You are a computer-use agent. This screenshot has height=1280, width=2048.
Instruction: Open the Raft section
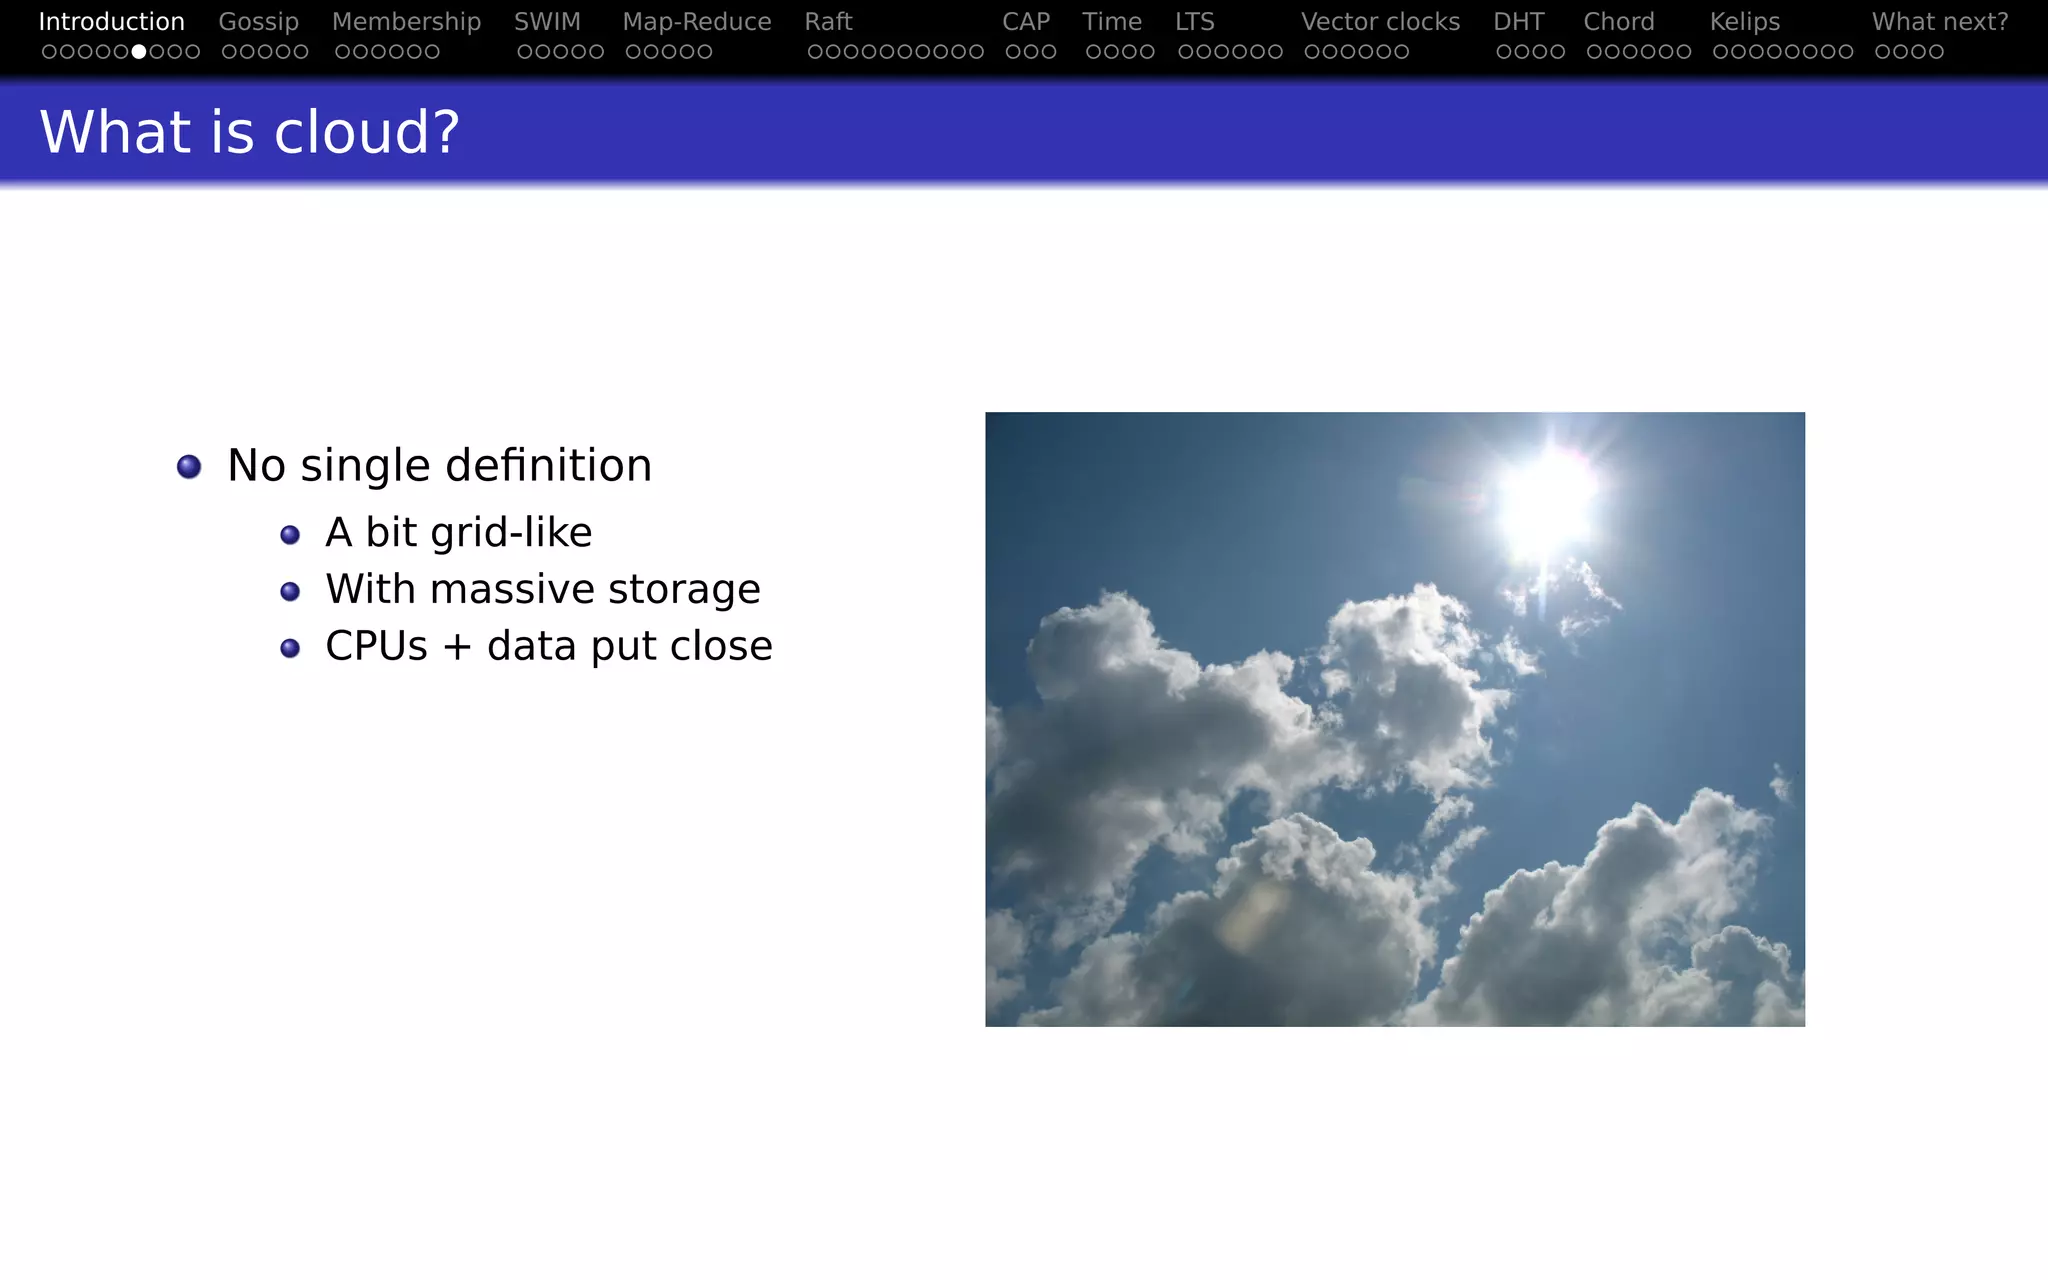click(x=828, y=22)
